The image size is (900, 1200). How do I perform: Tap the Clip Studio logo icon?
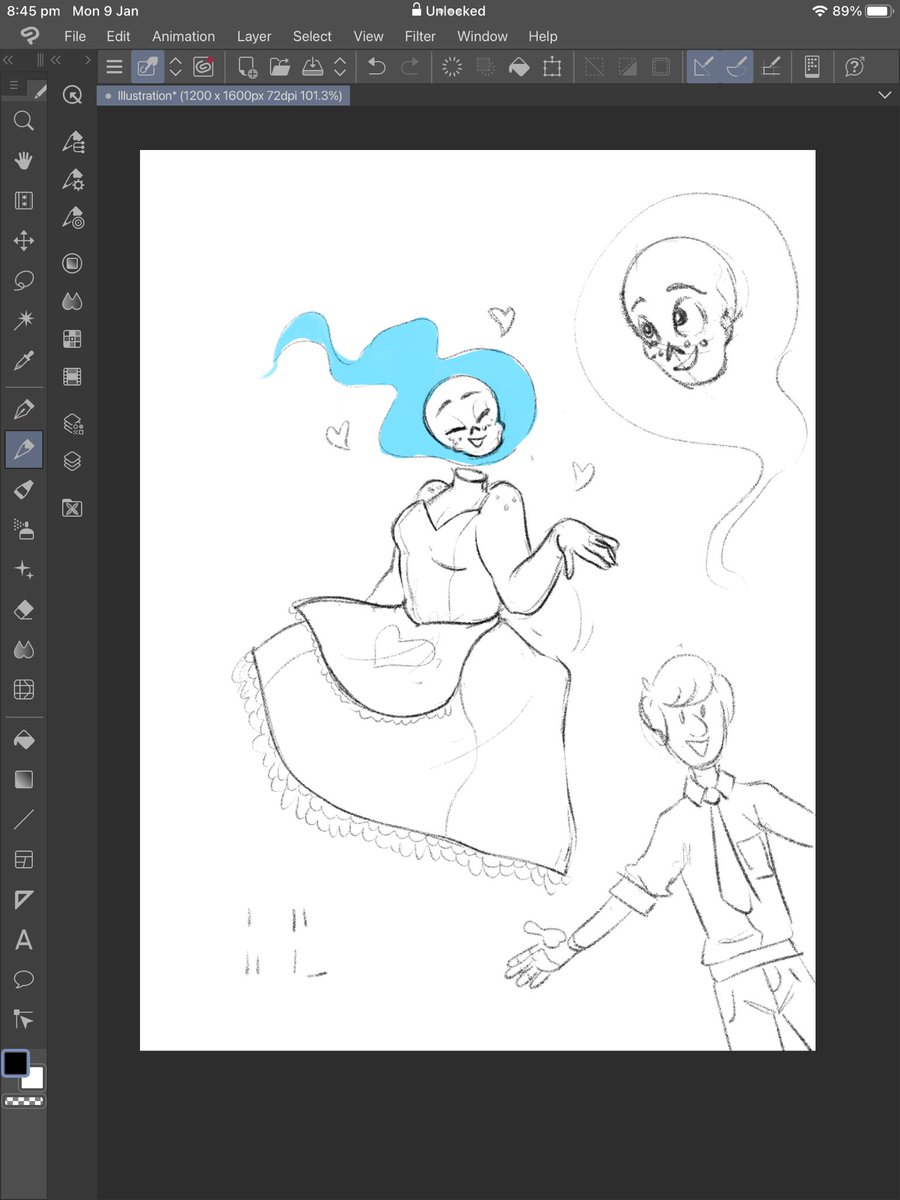32,37
